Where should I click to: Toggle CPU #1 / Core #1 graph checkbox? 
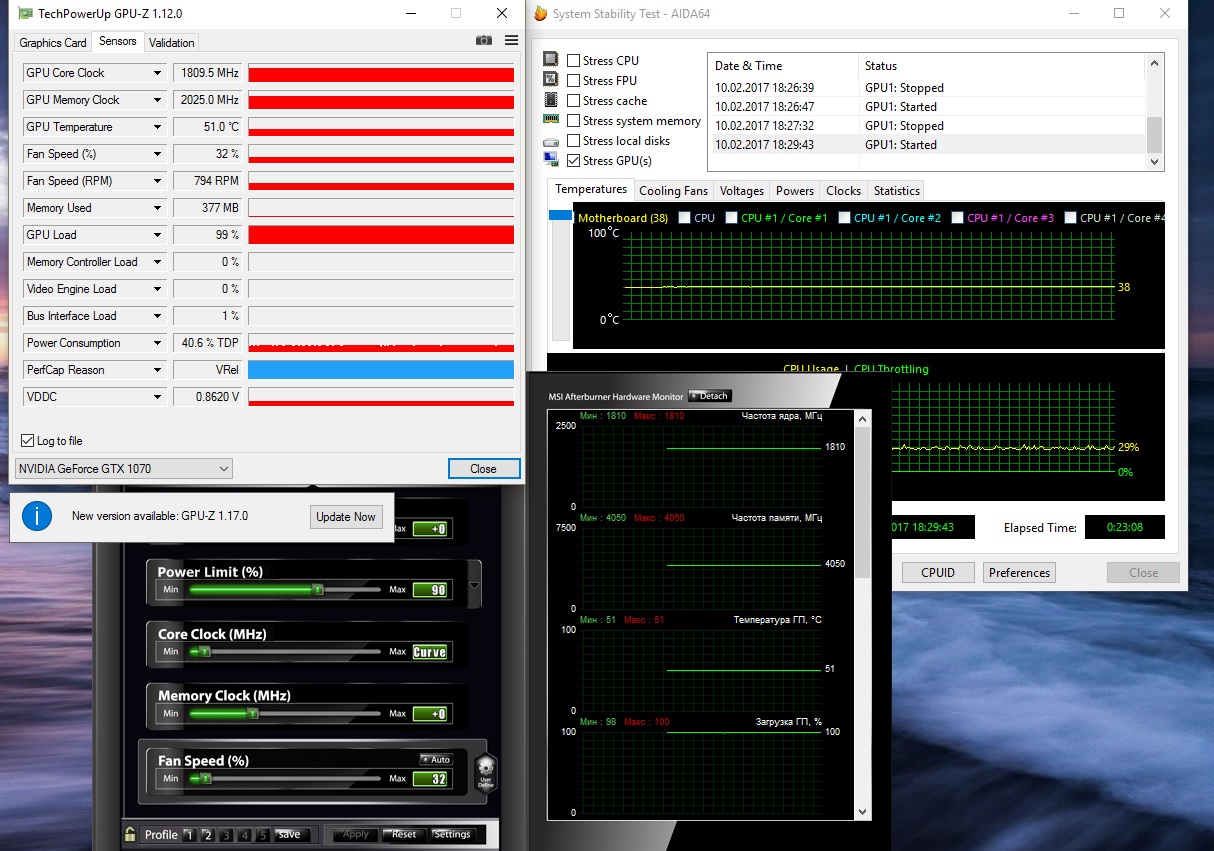(731, 217)
